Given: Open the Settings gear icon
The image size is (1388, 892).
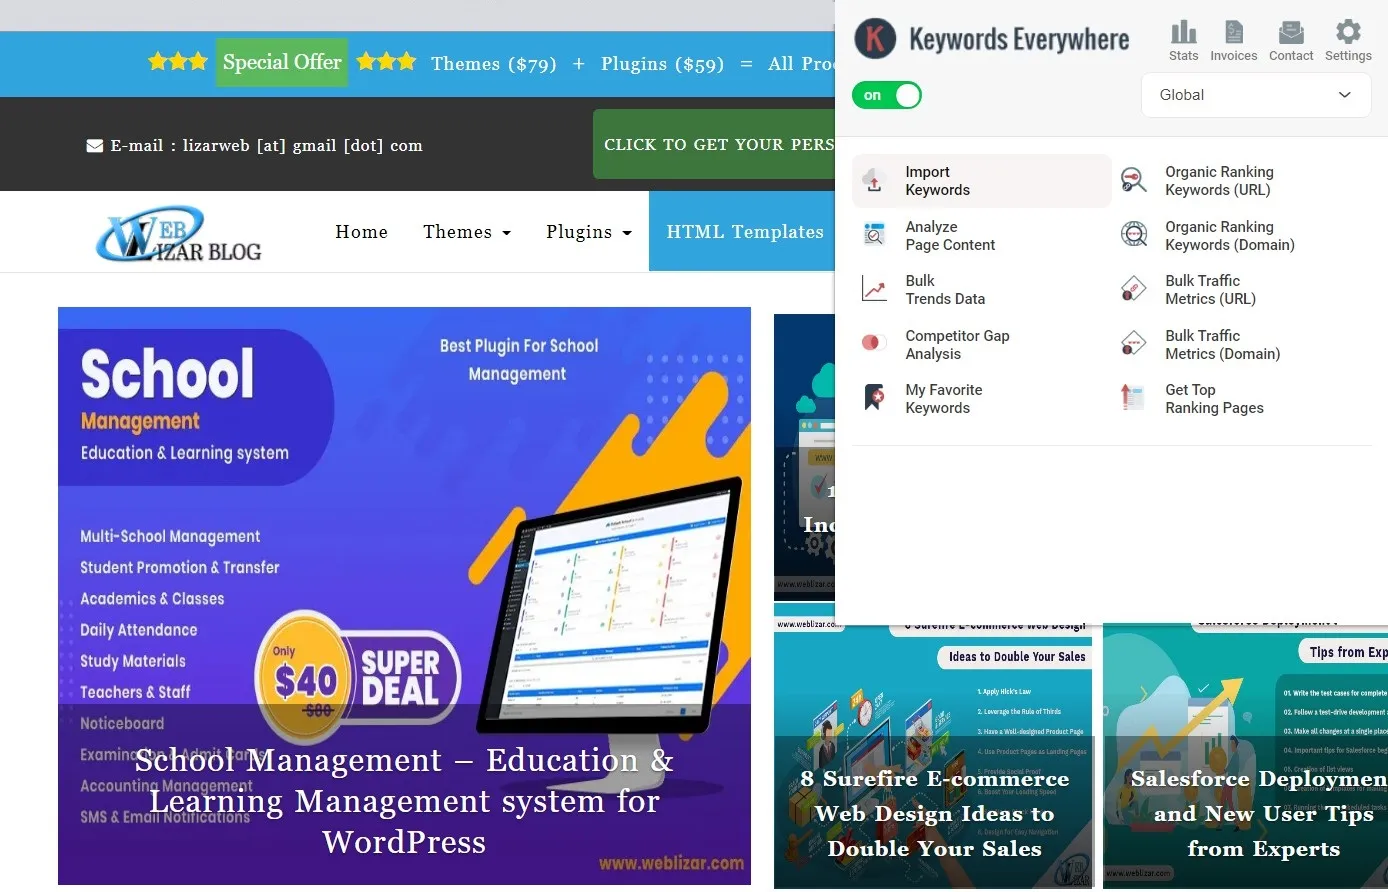Looking at the screenshot, I should point(1348,31).
